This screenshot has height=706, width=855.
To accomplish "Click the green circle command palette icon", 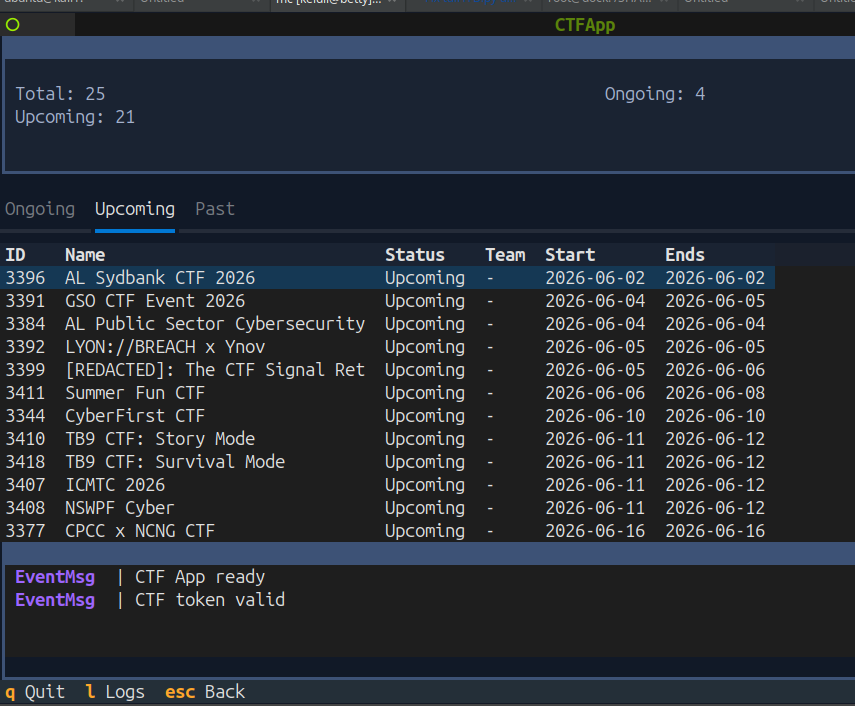I will (13, 25).
